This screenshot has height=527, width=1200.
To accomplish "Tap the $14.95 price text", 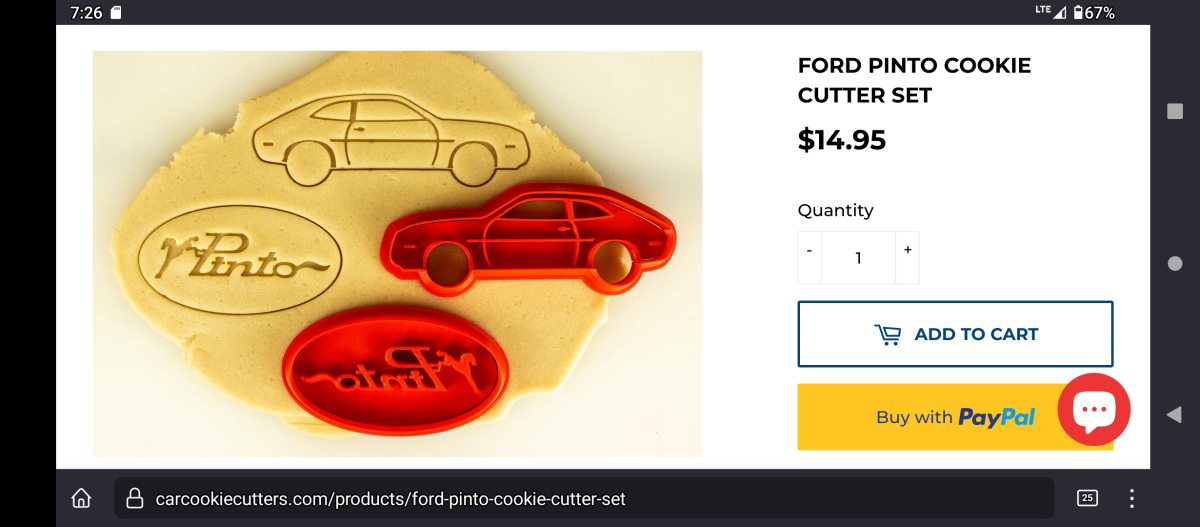I will [x=842, y=140].
